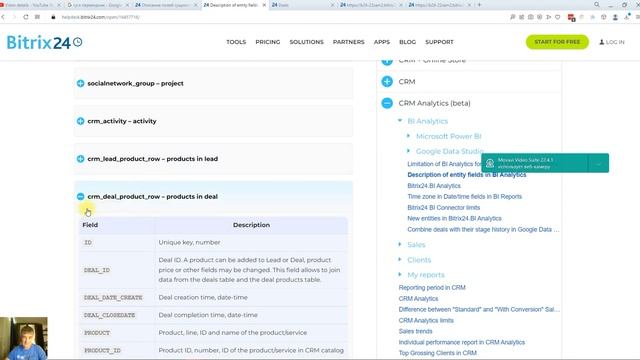Open Bitrix24 BI Connector limits link
The image size is (640, 360).
click(444, 208)
